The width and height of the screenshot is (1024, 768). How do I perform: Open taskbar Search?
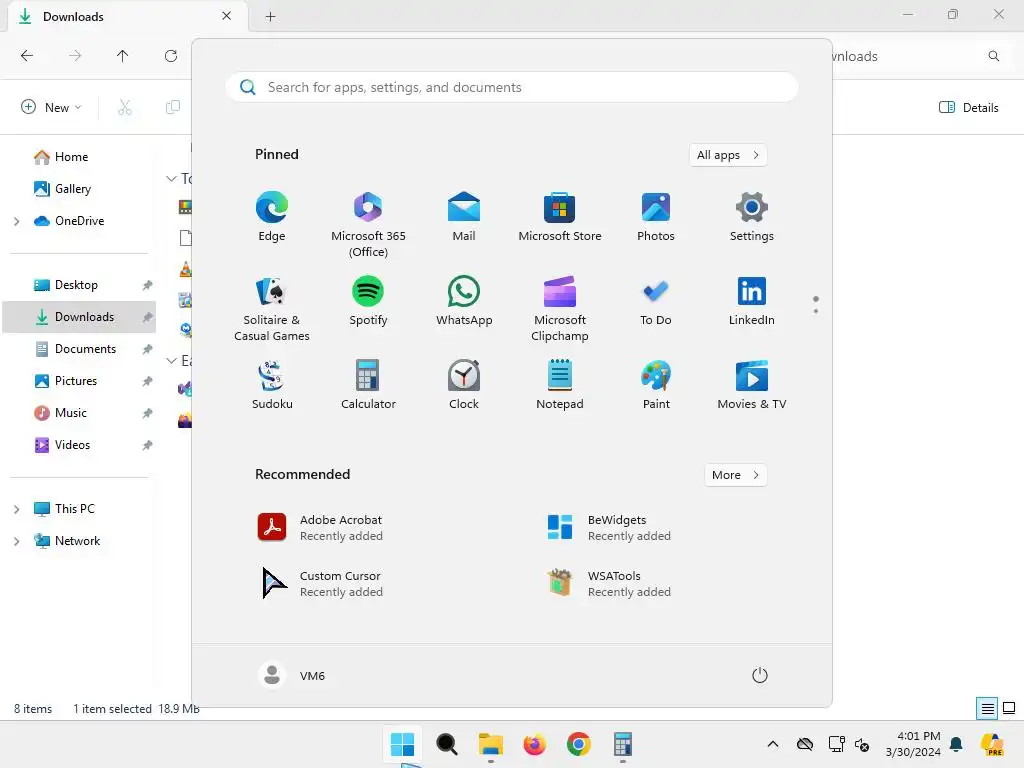(447, 743)
